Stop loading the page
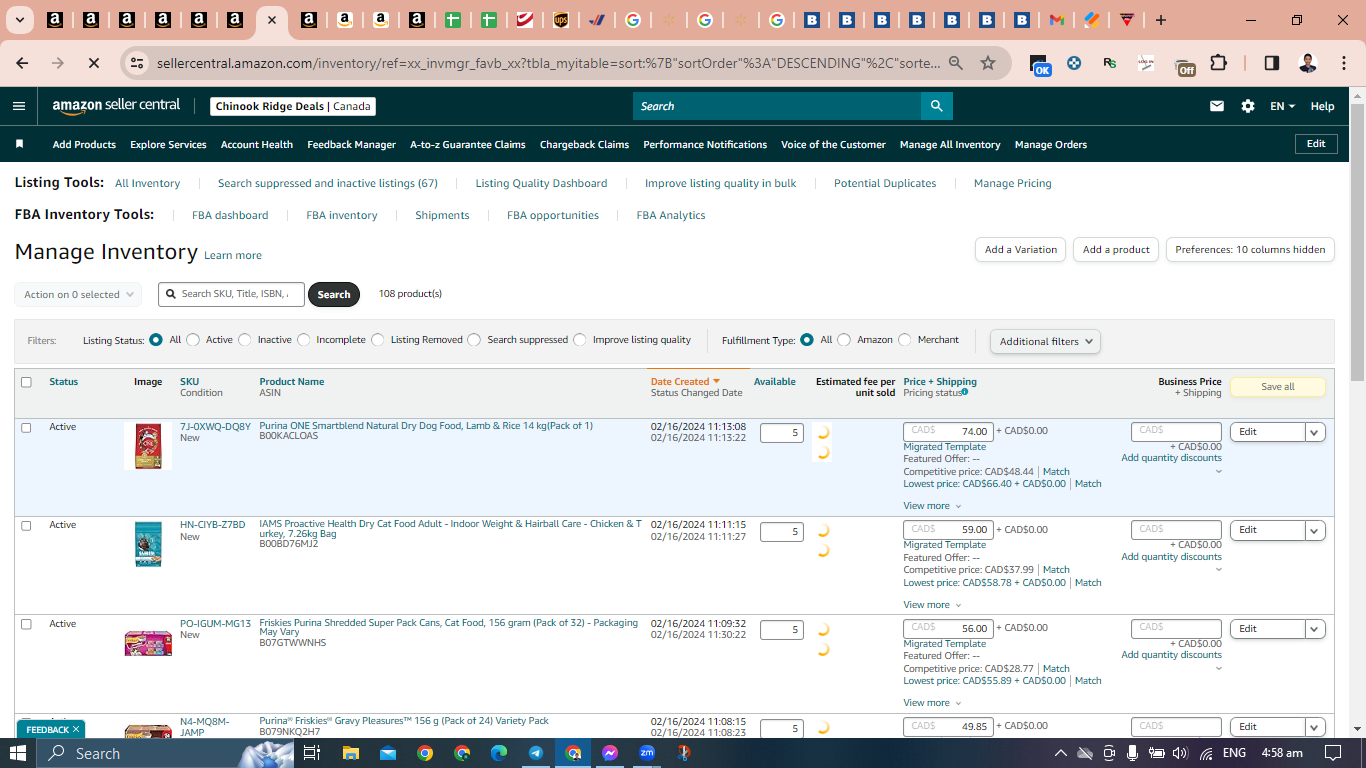 tap(93, 63)
